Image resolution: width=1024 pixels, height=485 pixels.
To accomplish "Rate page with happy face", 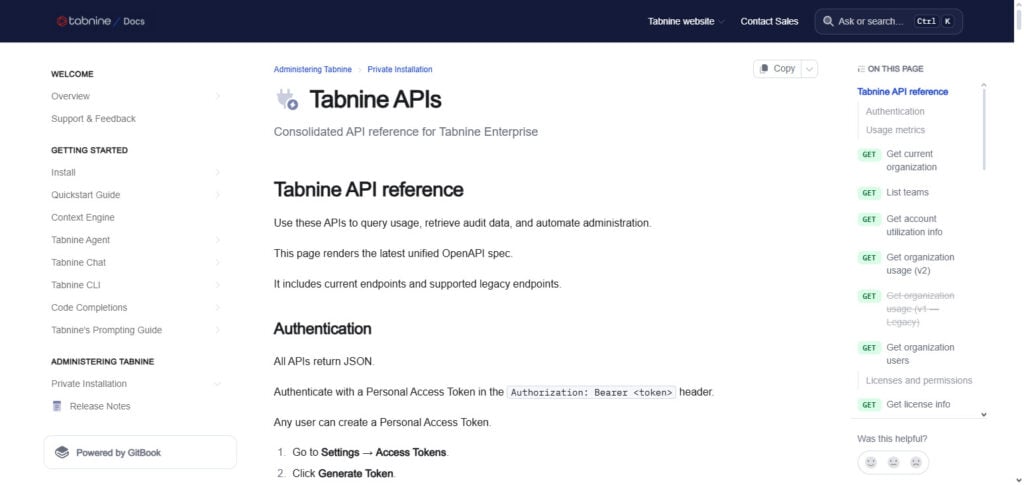I will pyautogui.click(x=871, y=462).
